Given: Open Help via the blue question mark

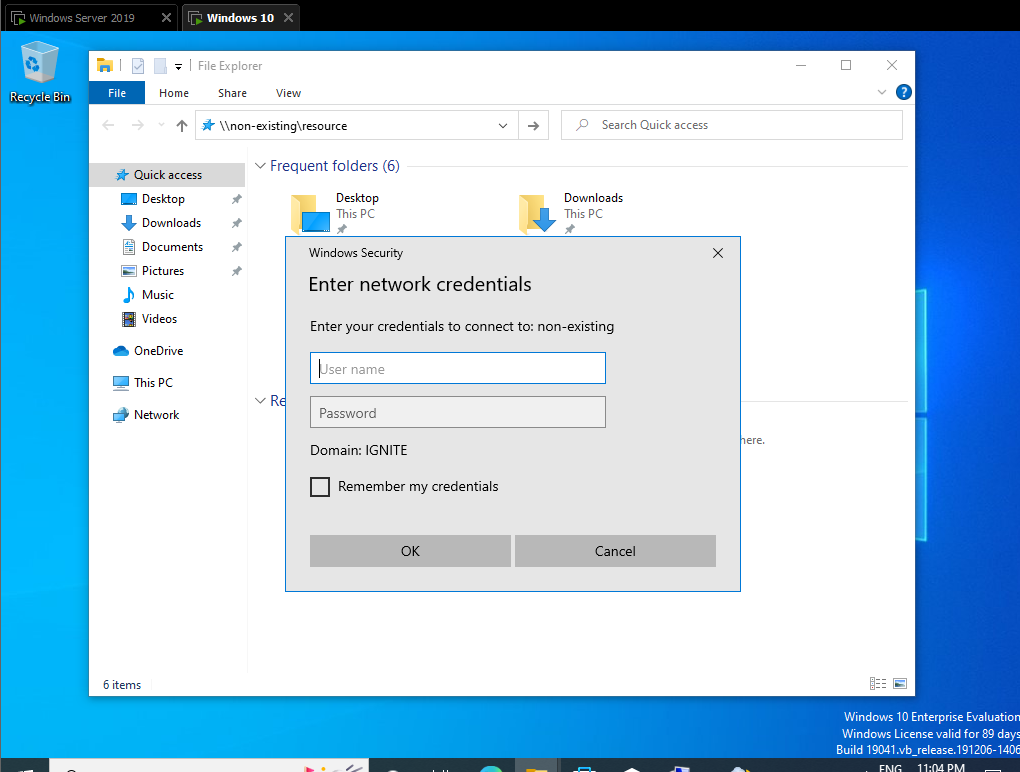Looking at the screenshot, I should point(903,92).
